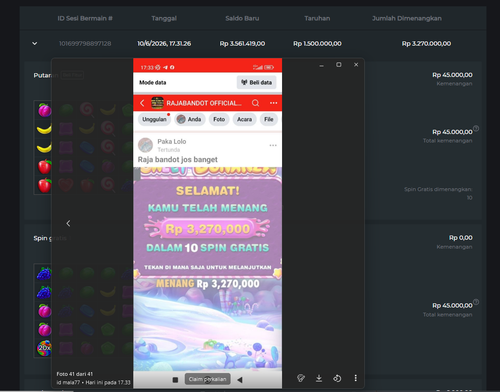Click the 20x rainbow bomb symbol
Viewport: 500px width, 392px height.
click(x=44, y=348)
